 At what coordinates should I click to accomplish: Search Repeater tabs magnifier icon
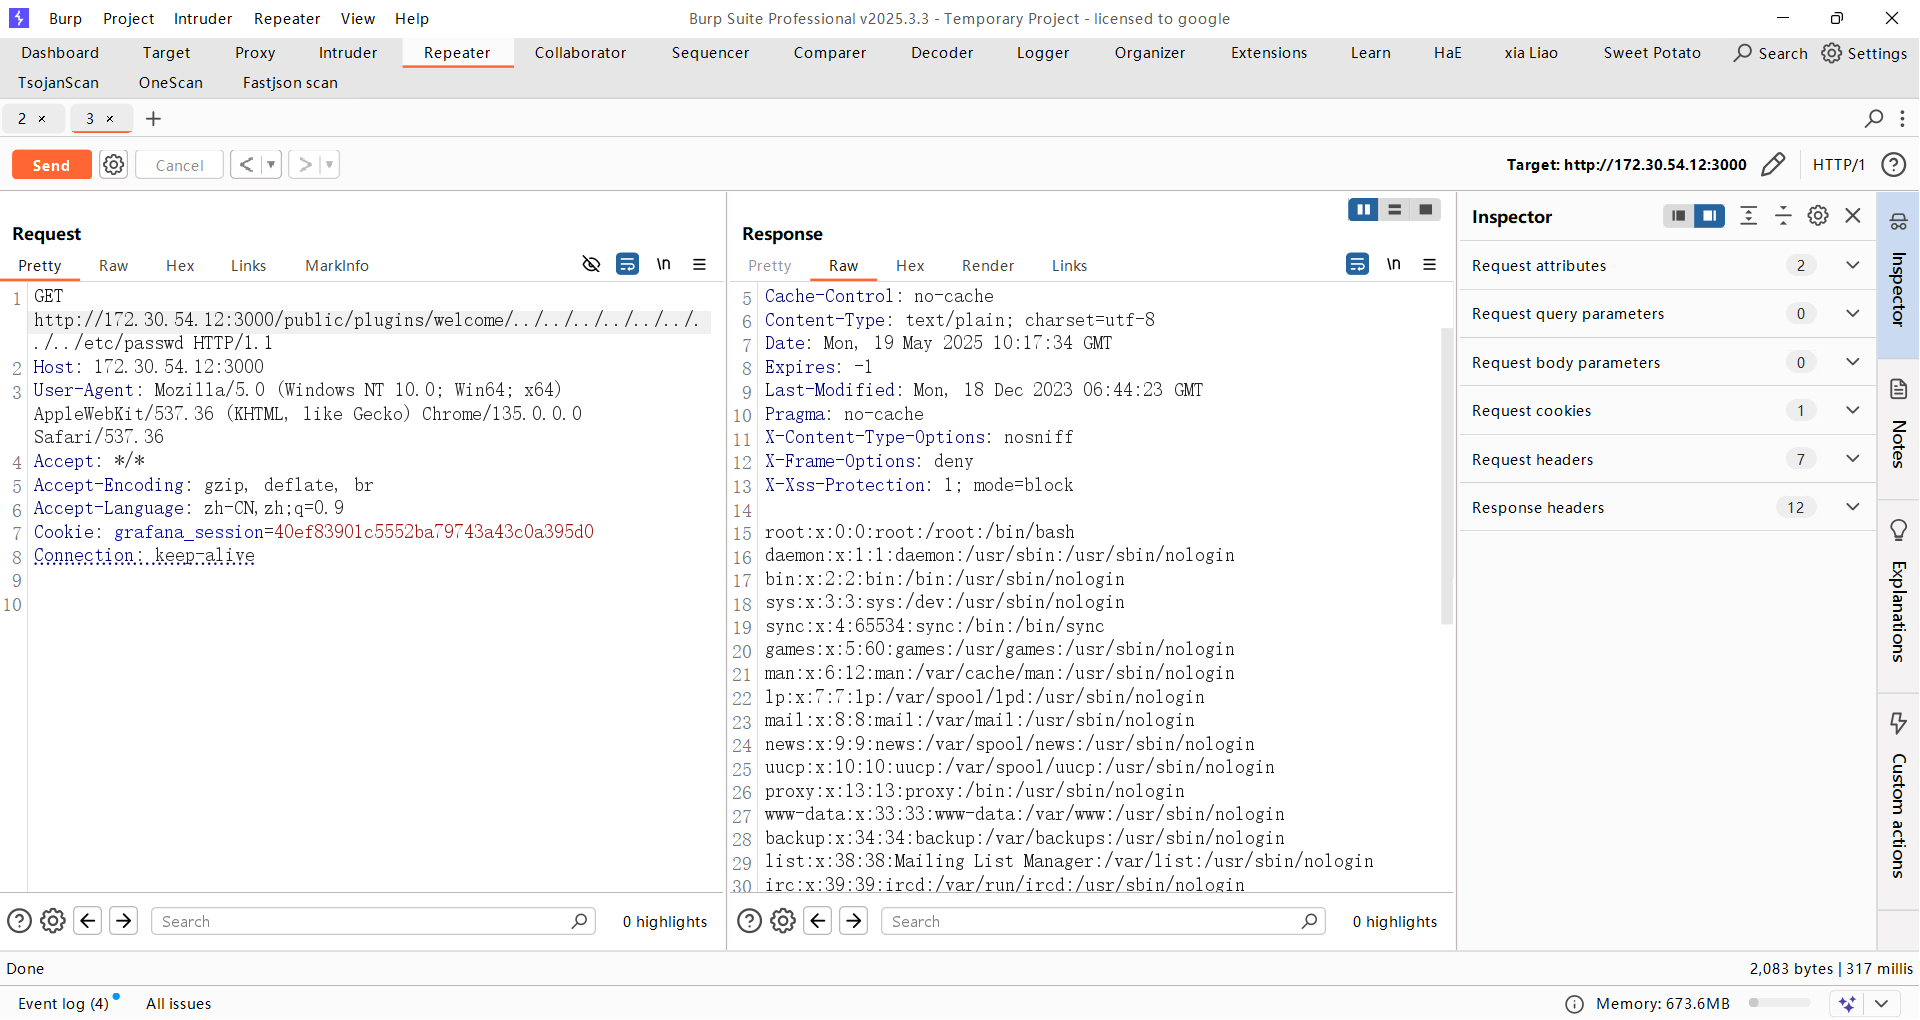pyautogui.click(x=1874, y=118)
